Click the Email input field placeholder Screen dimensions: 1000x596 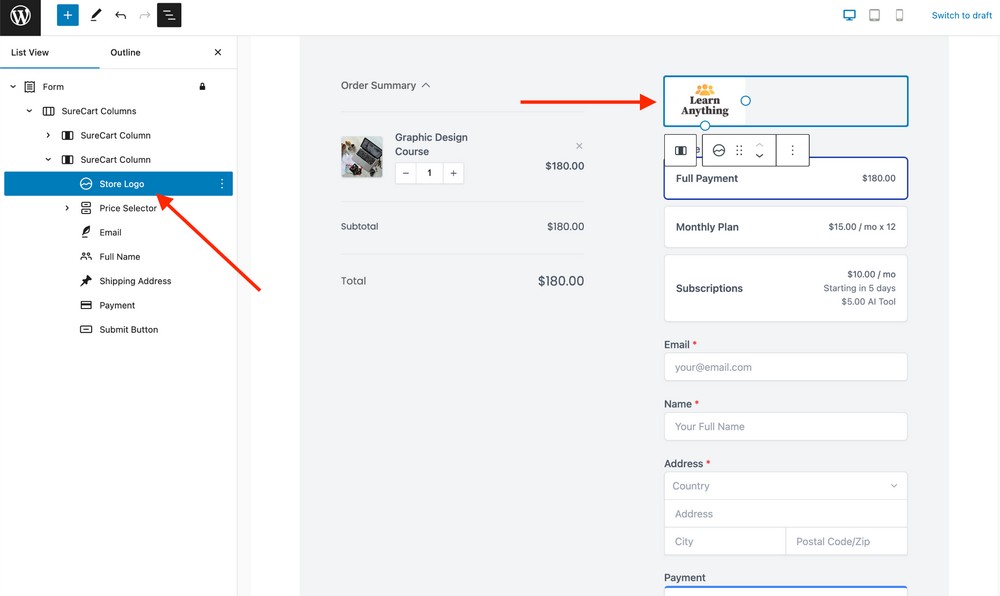[785, 367]
